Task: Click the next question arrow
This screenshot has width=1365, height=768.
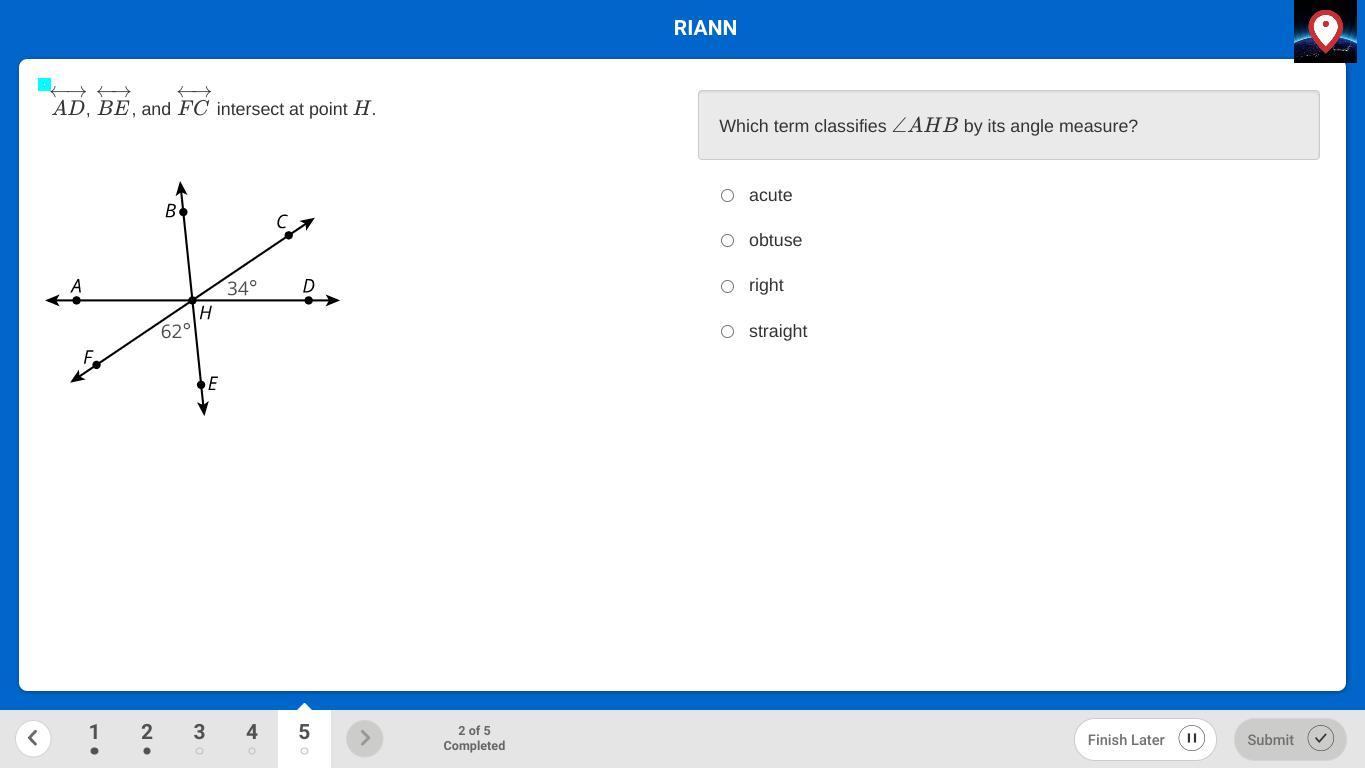Action: coord(365,739)
